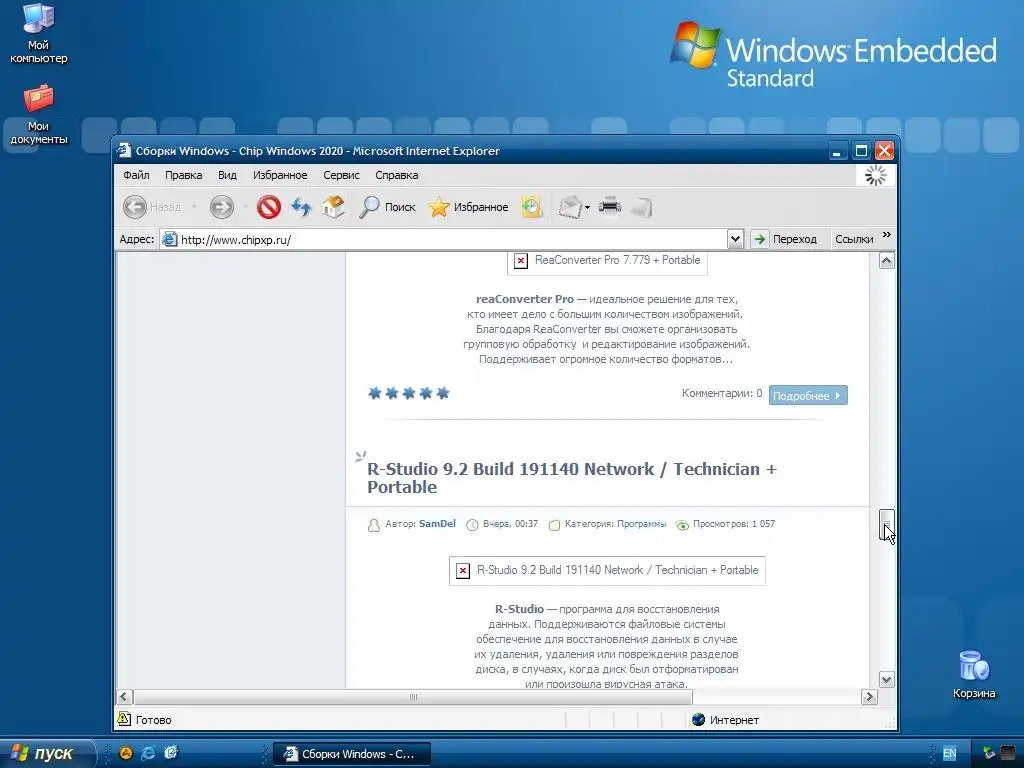Launch Internet Explorer from quick launch

[148, 753]
